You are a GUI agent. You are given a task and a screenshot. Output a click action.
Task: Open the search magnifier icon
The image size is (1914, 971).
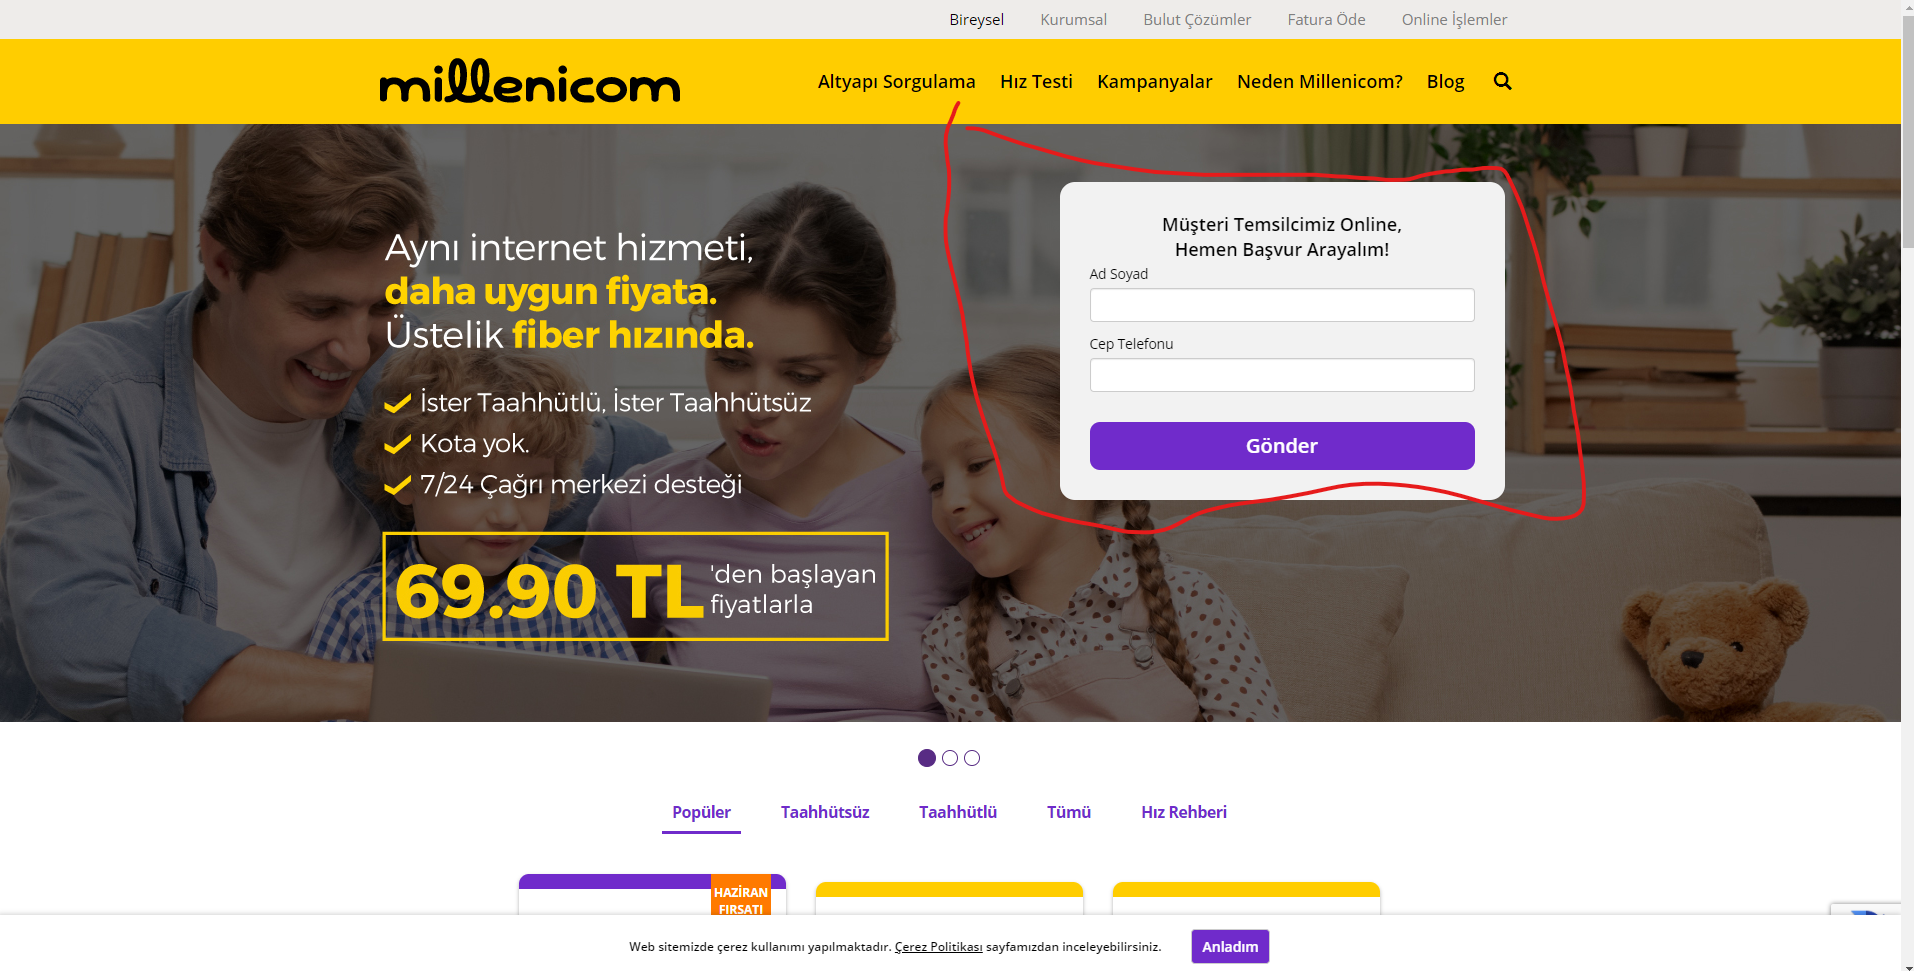tap(1502, 81)
